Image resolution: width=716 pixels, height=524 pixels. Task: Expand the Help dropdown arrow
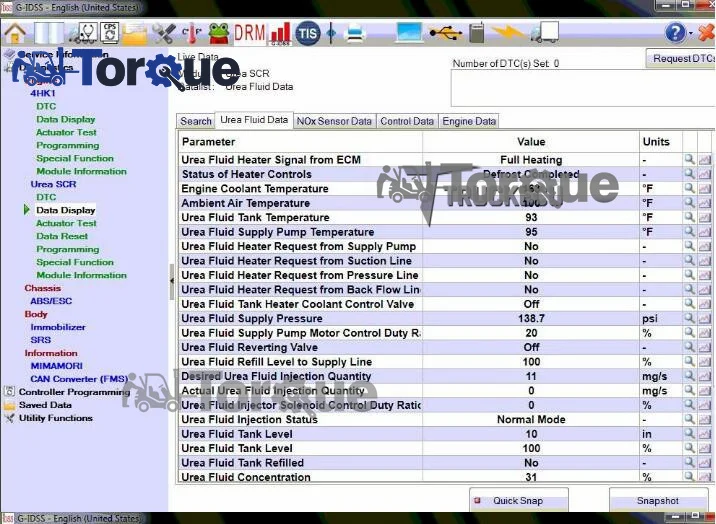pos(690,34)
